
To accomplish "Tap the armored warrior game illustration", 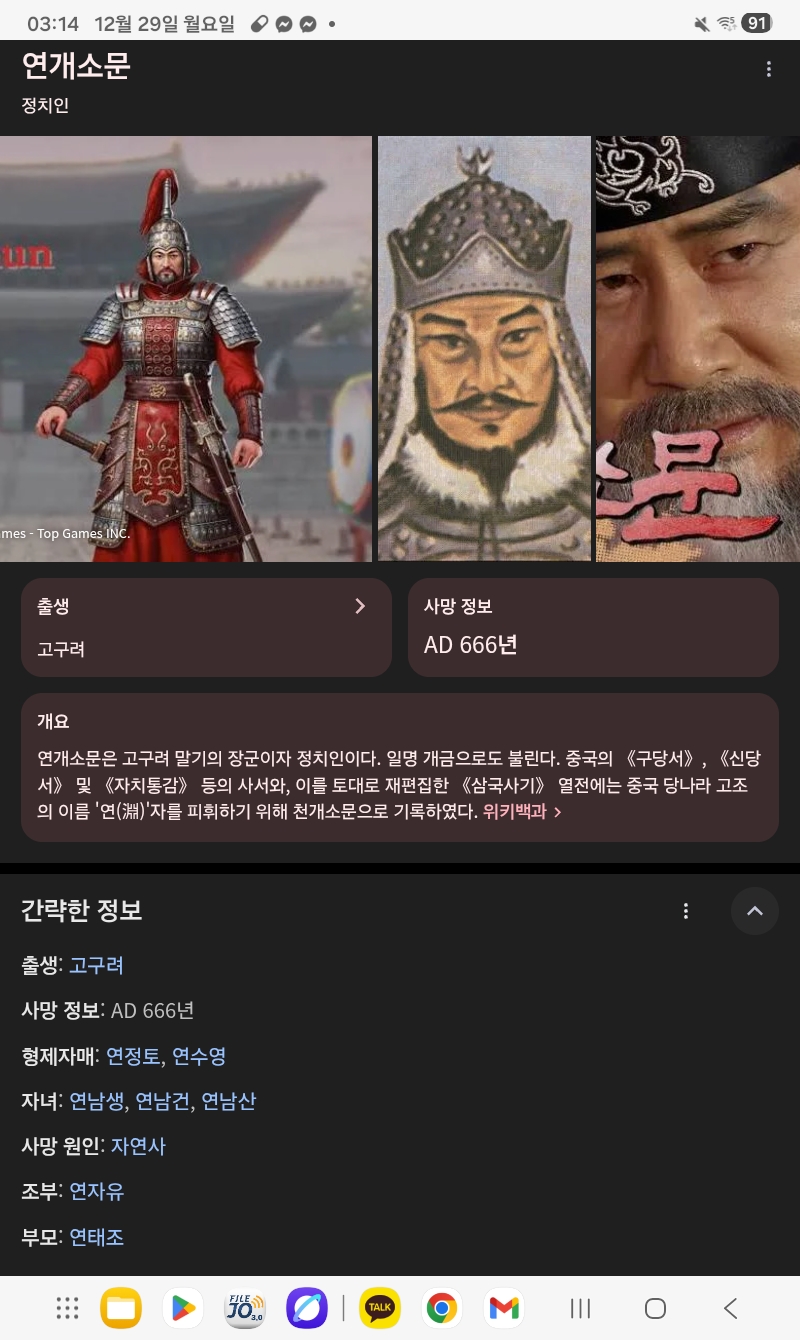I will pyautogui.click(x=186, y=349).
